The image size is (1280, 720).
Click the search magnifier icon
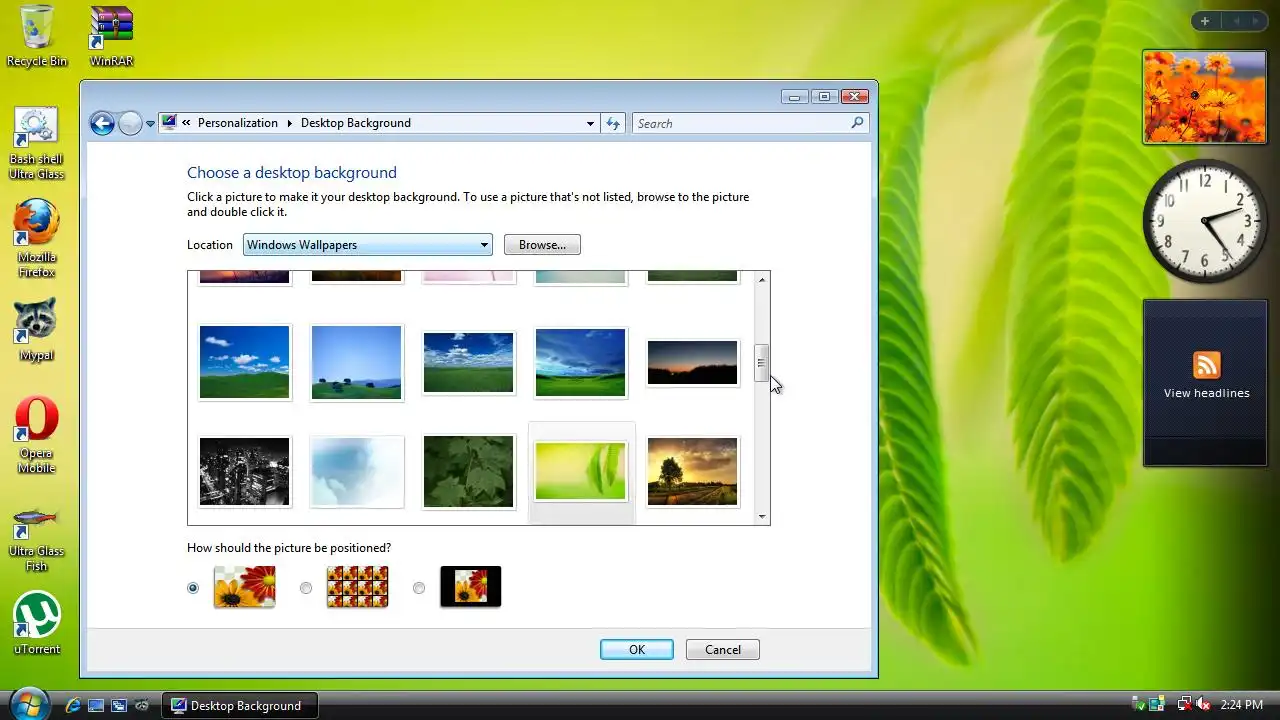(857, 123)
